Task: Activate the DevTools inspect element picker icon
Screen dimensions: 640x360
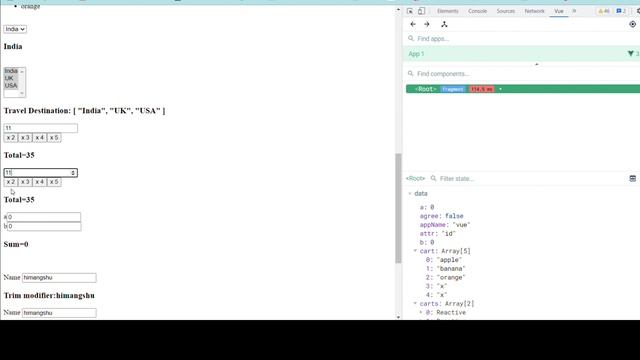Action: [410, 11]
